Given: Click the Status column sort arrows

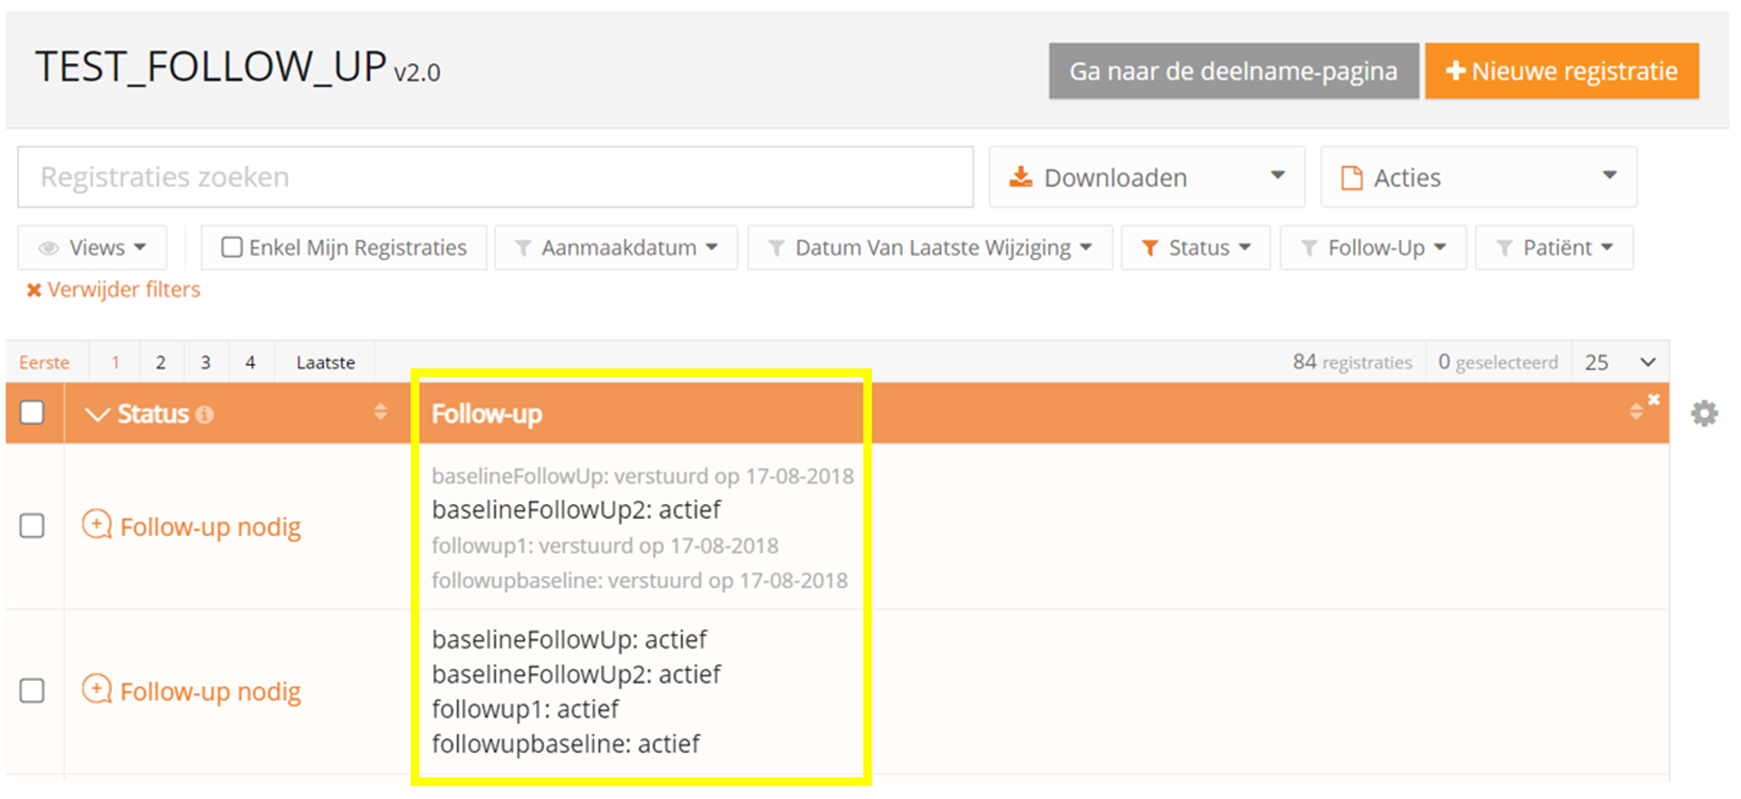Looking at the screenshot, I should click(380, 412).
